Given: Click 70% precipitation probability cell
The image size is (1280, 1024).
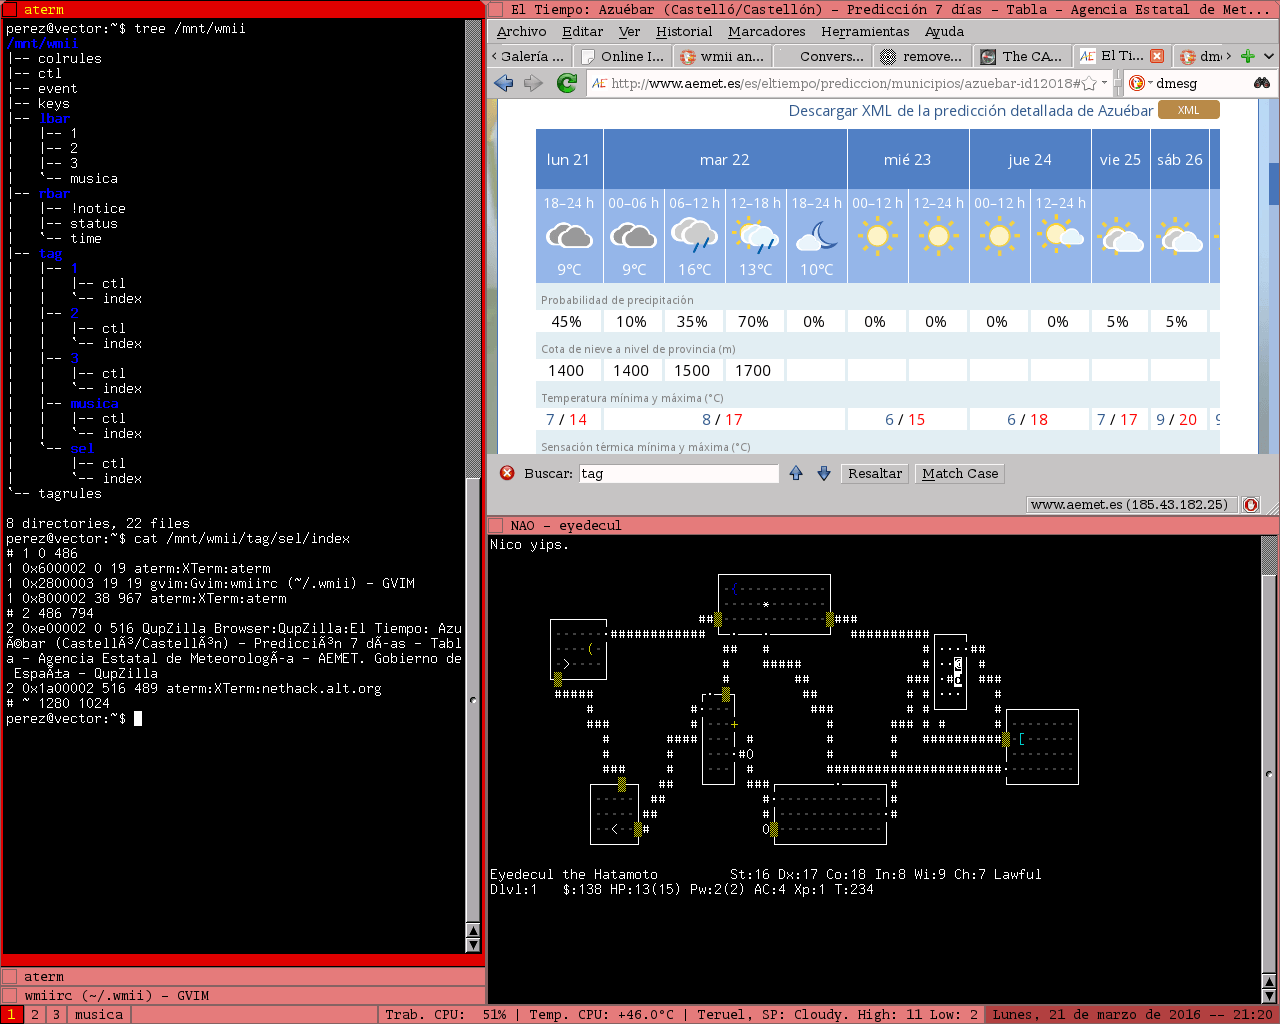Looking at the screenshot, I should (753, 321).
